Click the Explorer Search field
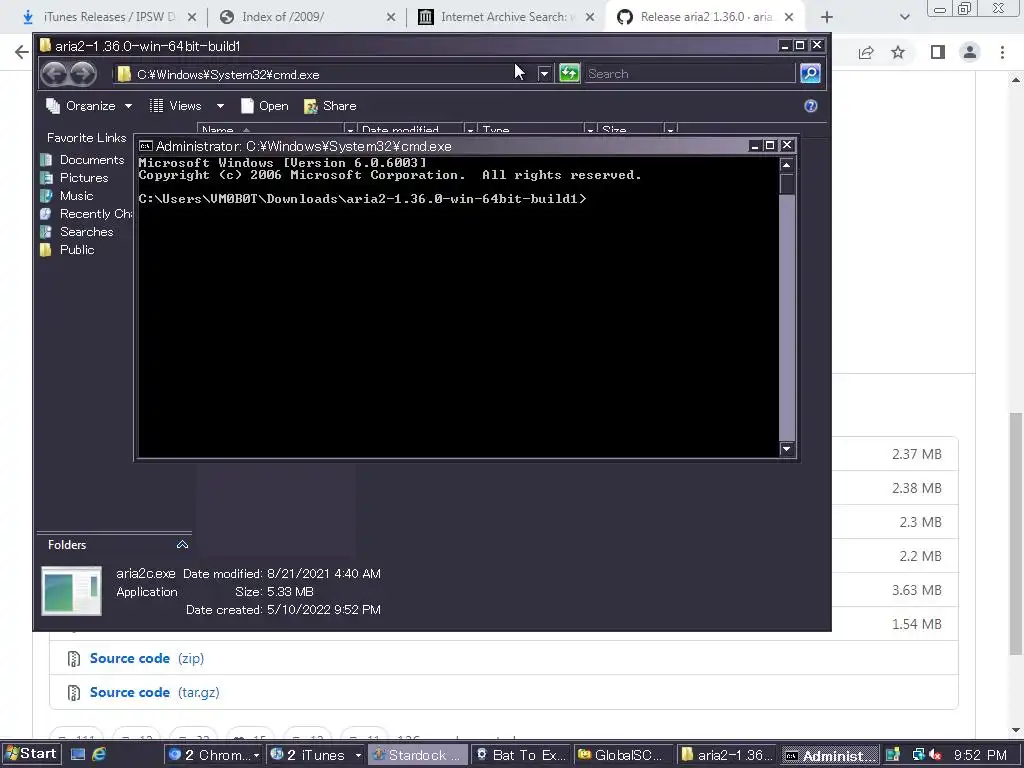Screen dimensions: 1024x768 tap(690, 74)
